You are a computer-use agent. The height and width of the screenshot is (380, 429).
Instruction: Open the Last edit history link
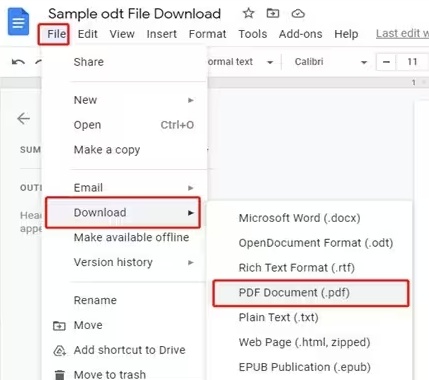pos(402,34)
